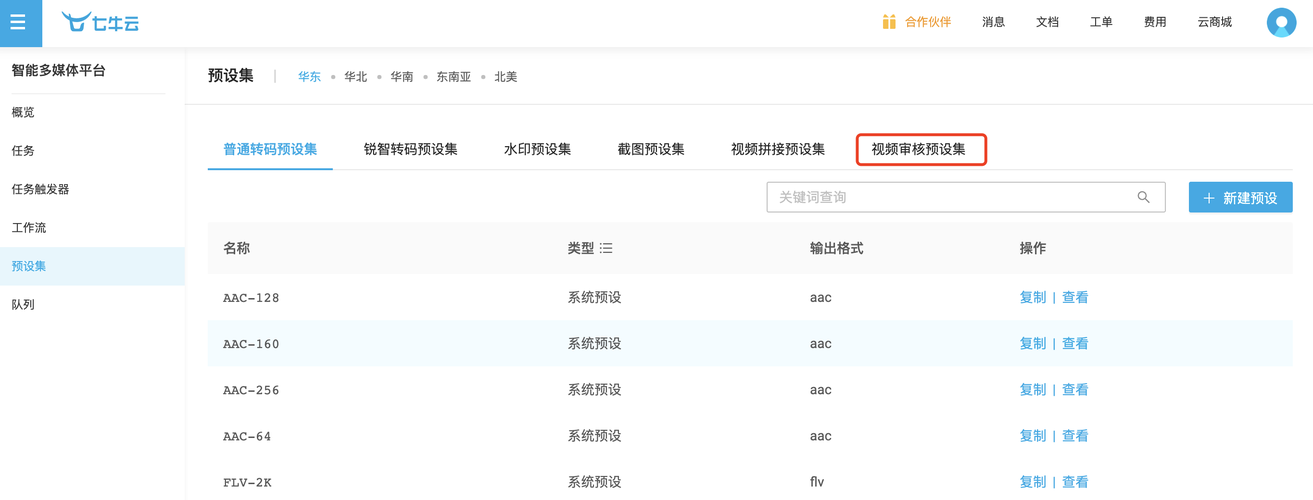Open the 类型 column filter icon

pyautogui.click(x=606, y=248)
